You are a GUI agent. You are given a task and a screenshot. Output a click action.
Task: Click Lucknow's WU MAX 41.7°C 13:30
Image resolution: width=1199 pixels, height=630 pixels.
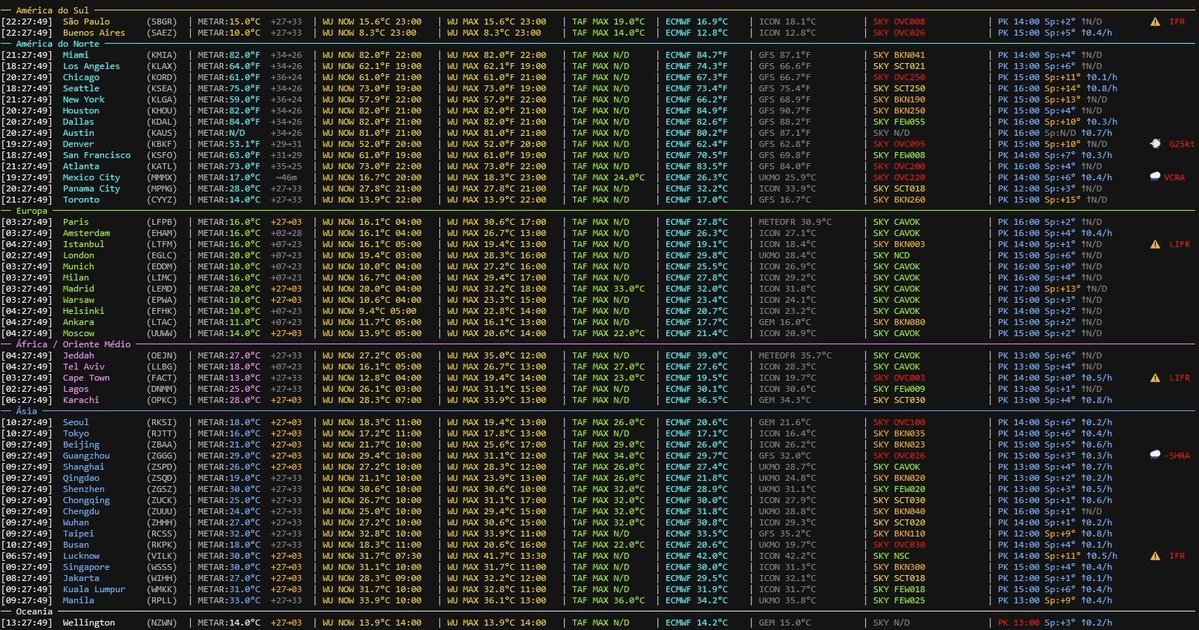(496, 556)
